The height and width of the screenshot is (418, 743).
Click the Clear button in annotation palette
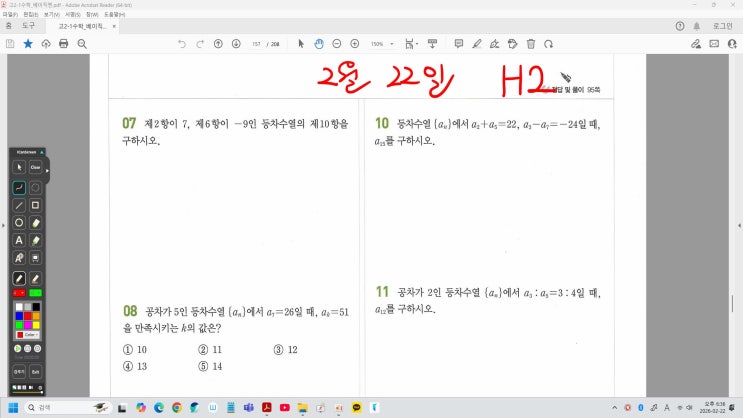pyautogui.click(x=35, y=168)
